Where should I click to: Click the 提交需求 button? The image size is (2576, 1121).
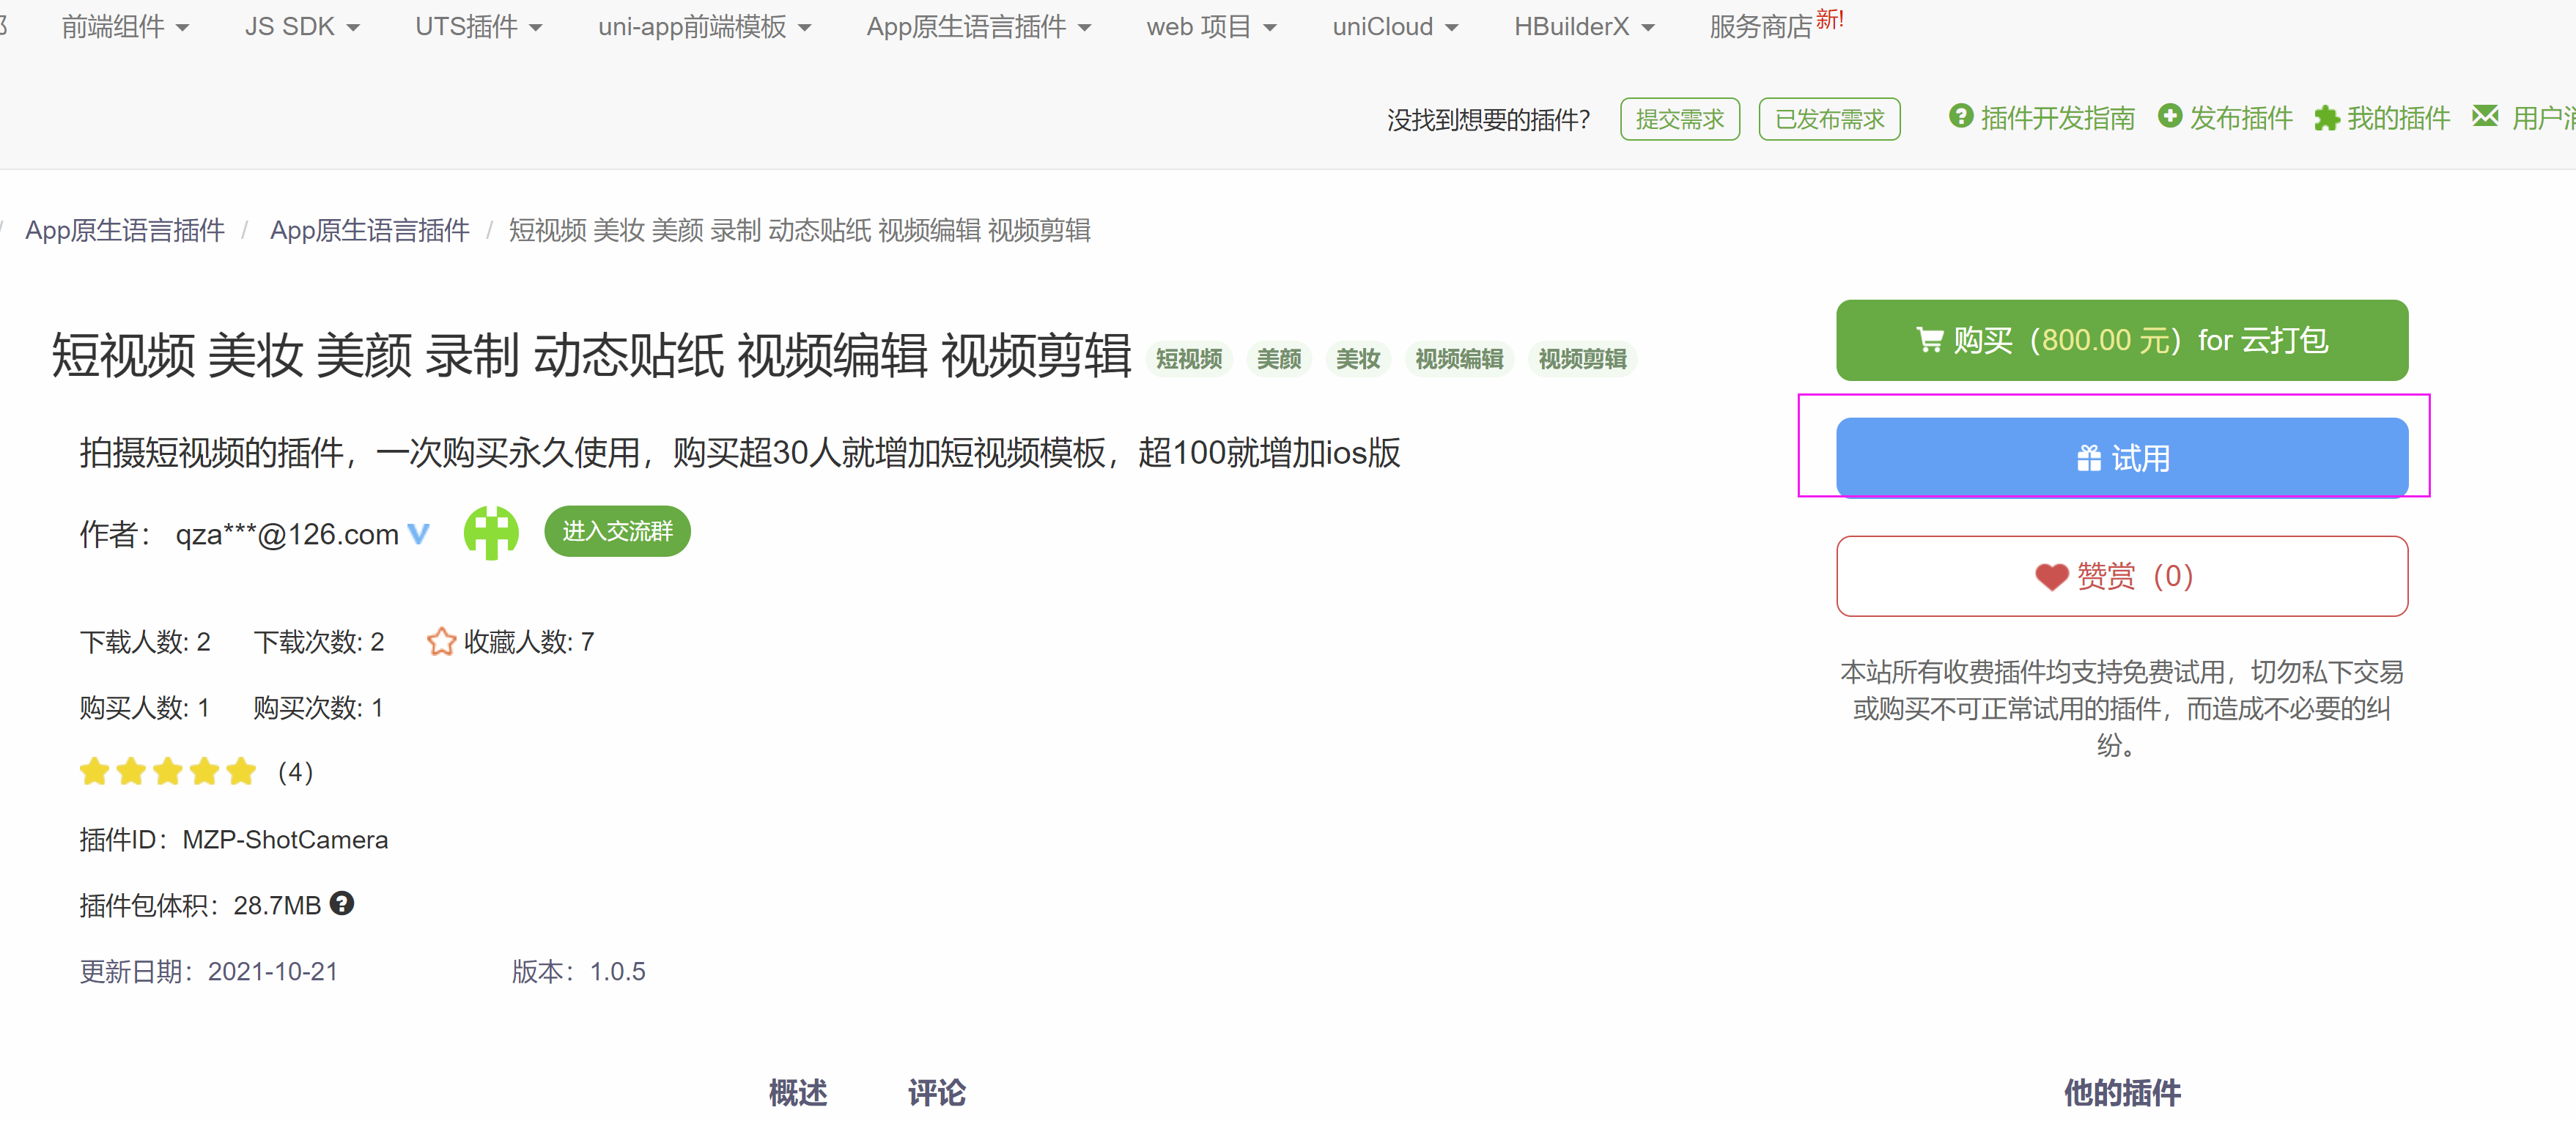[1679, 119]
